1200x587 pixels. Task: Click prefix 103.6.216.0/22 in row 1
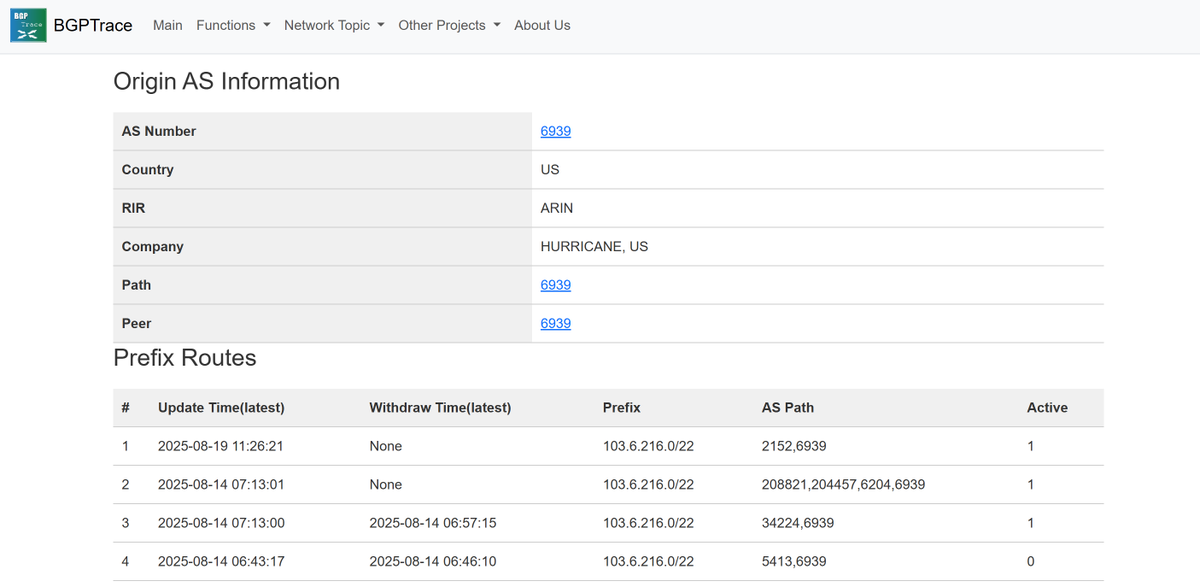click(648, 446)
